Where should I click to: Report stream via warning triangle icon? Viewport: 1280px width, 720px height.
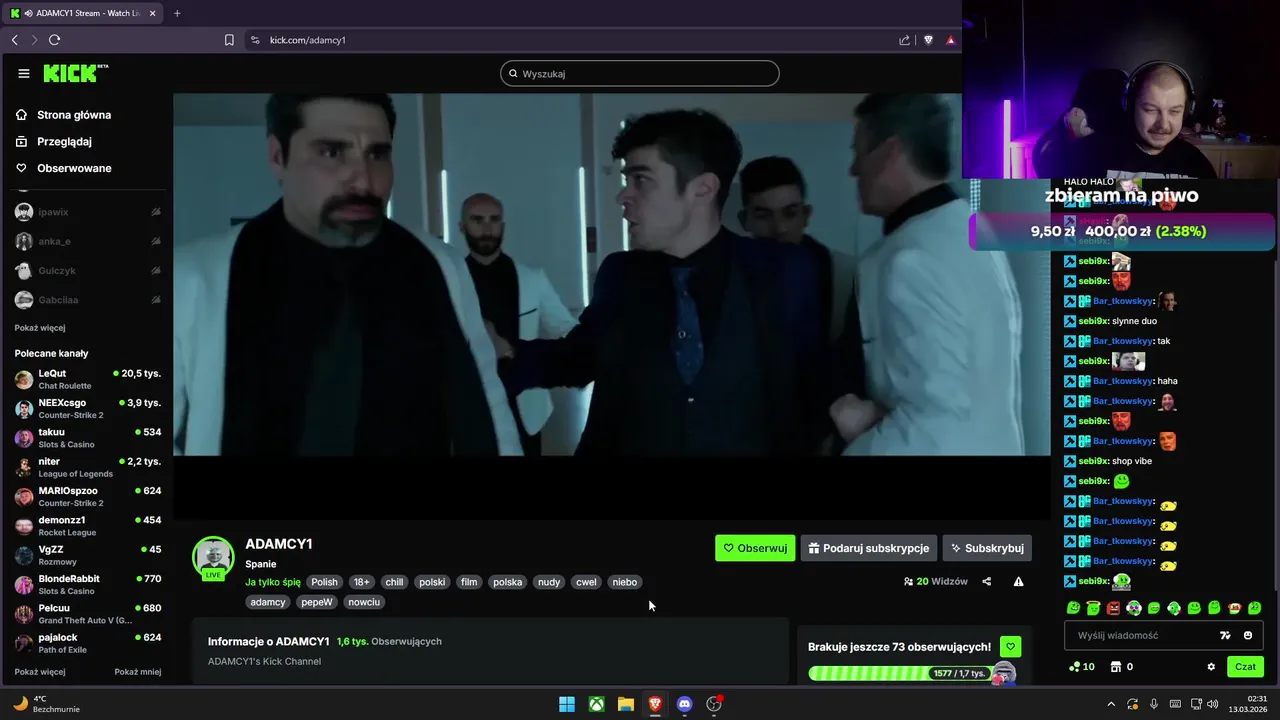(x=1018, y=581)
